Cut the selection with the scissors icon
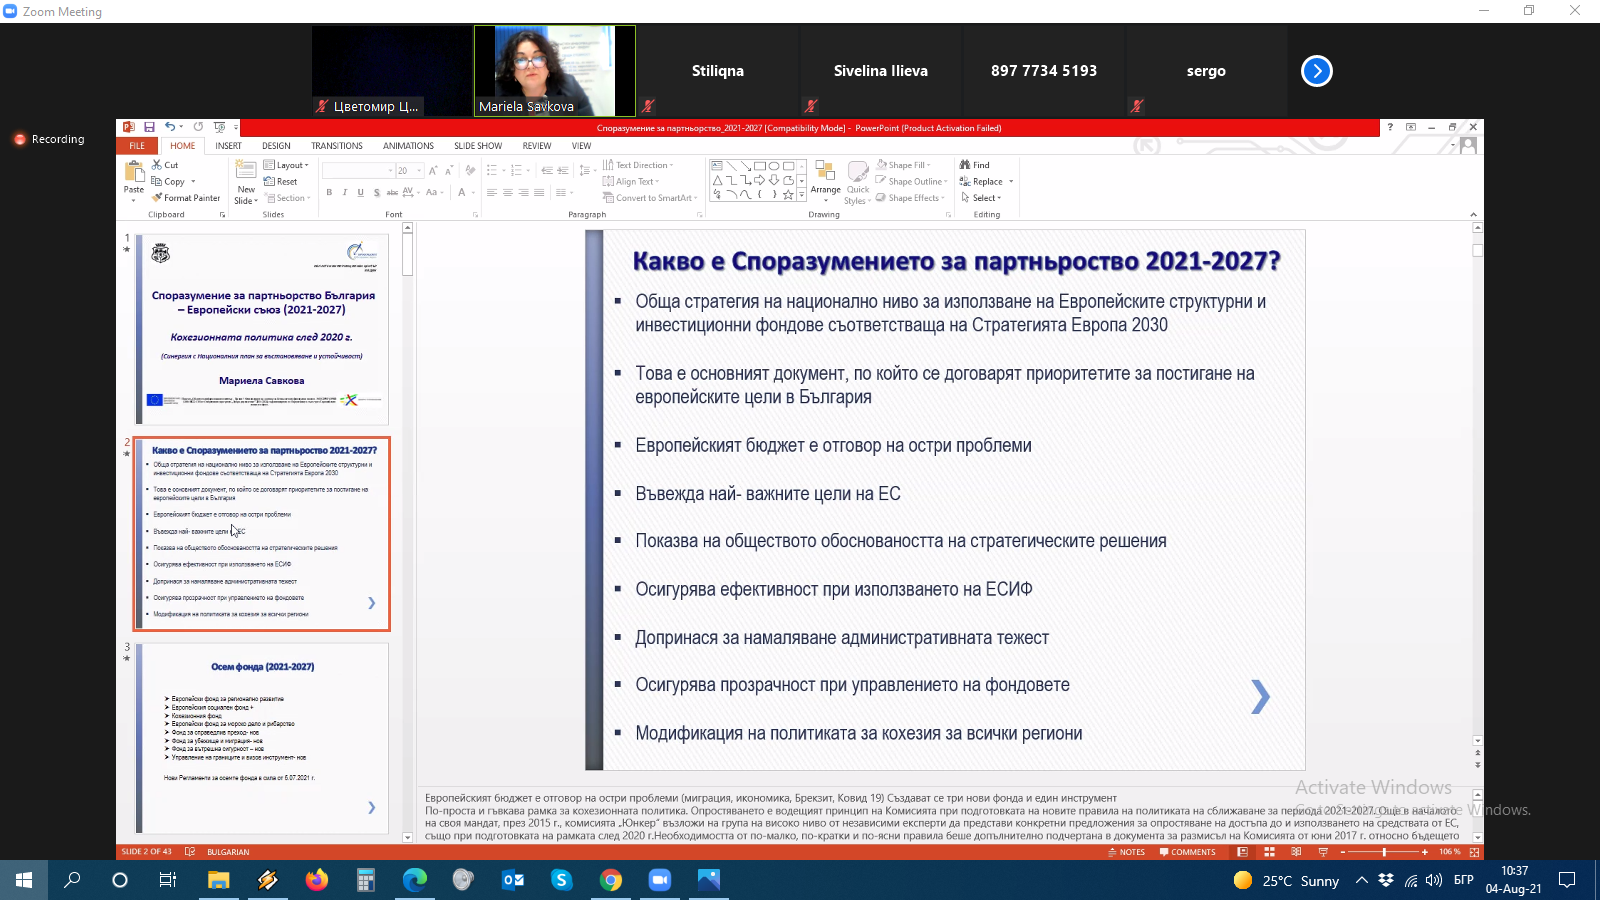Screen dimensions: 1600x900 165,165
